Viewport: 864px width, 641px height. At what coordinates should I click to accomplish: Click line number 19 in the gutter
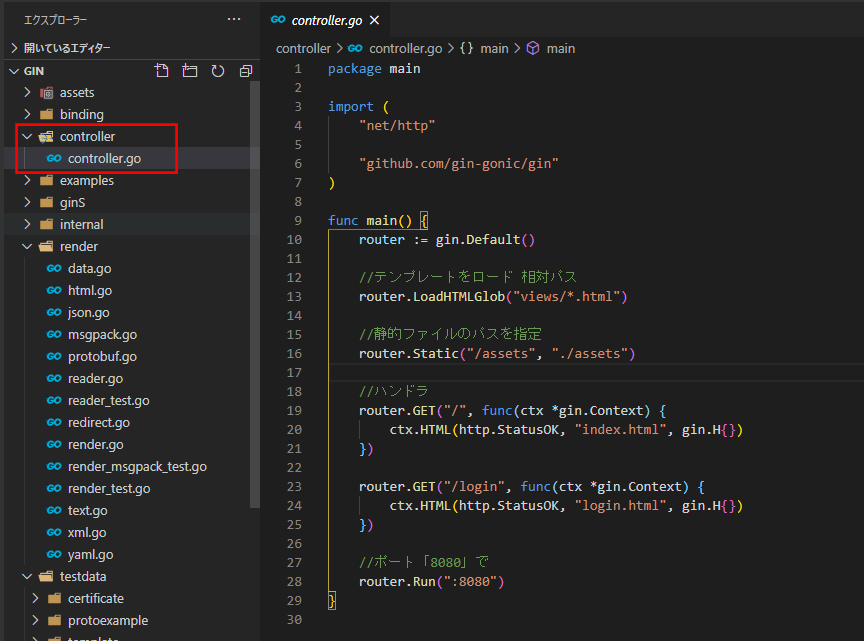click(x=294, y=411)
